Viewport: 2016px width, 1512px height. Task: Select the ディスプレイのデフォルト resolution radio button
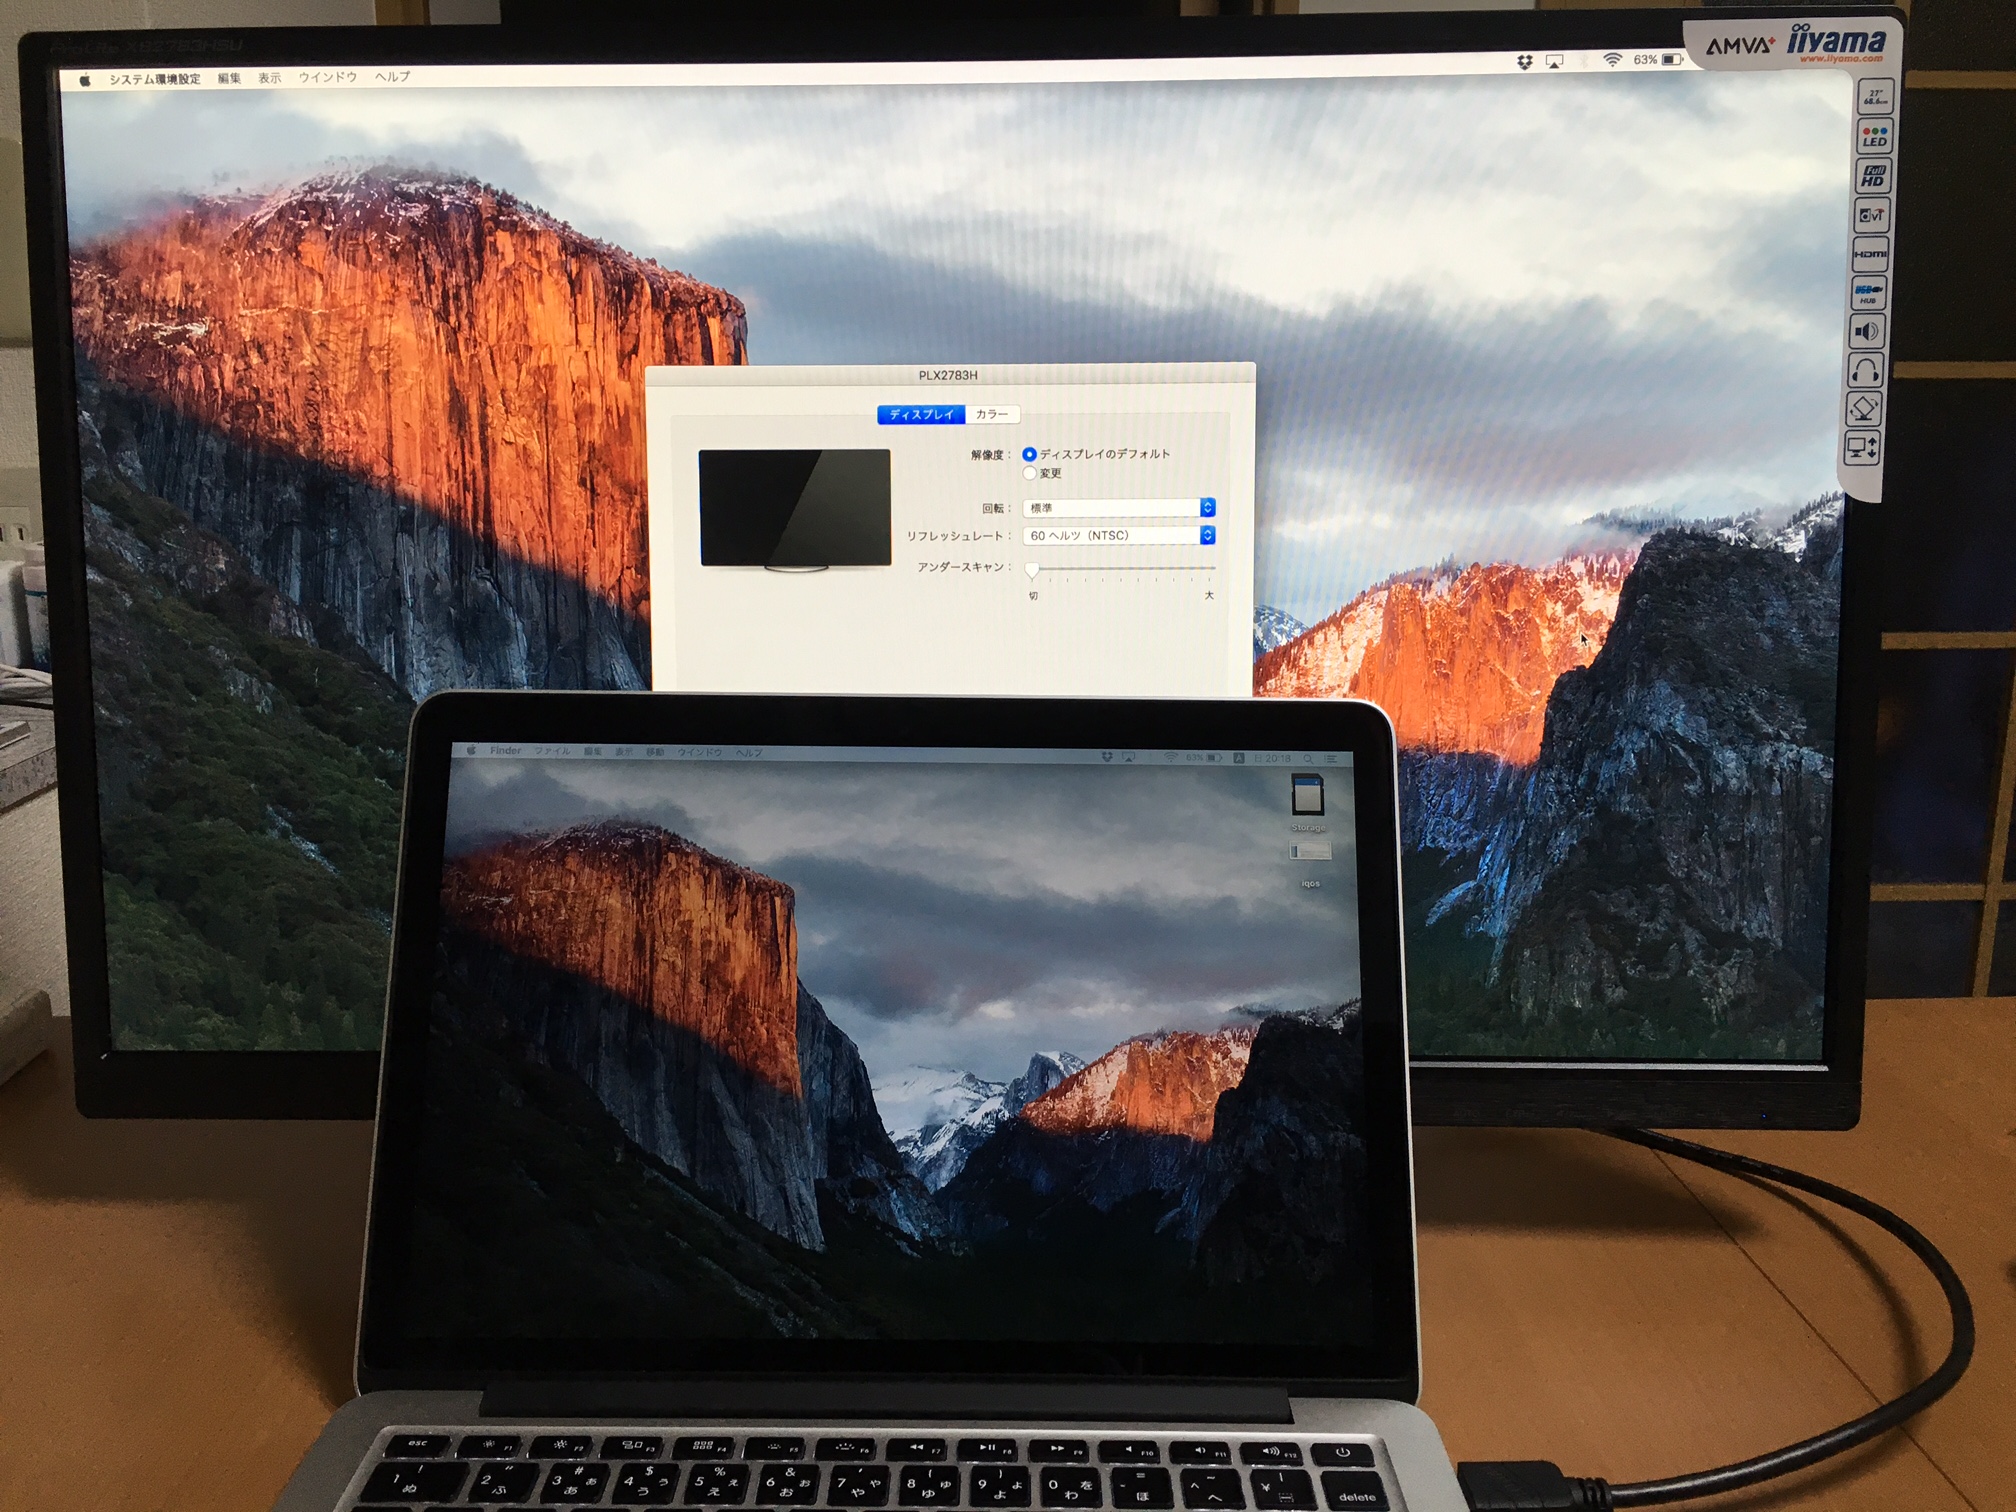(x=1029, y=454)
